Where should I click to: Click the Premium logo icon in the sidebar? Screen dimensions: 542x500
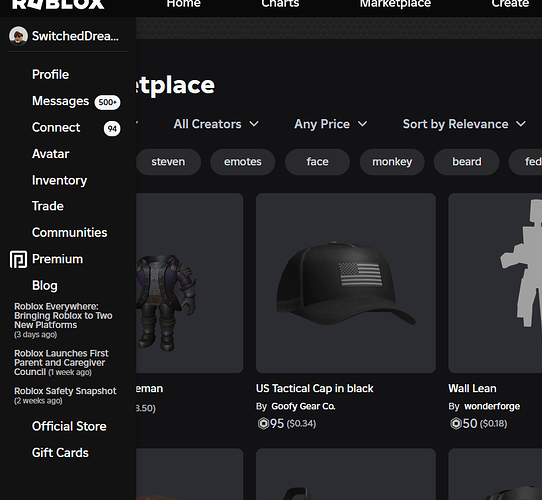tap(18, 259)
